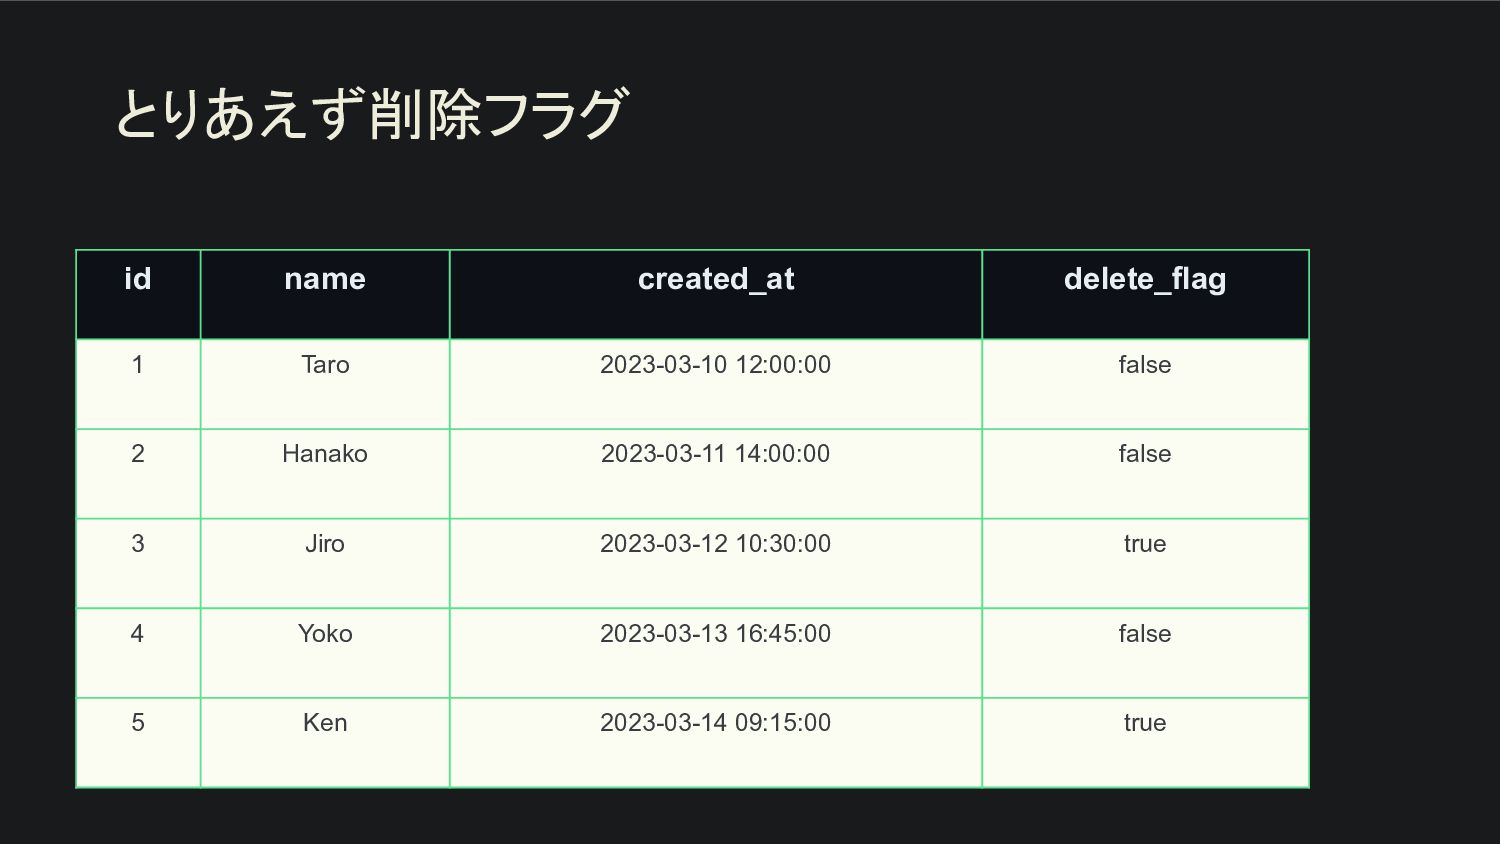This screenshot has width=1500, height=844.
Task: Click timestamp 2023-03-11 14:00:00
Action: click(716, 454)
